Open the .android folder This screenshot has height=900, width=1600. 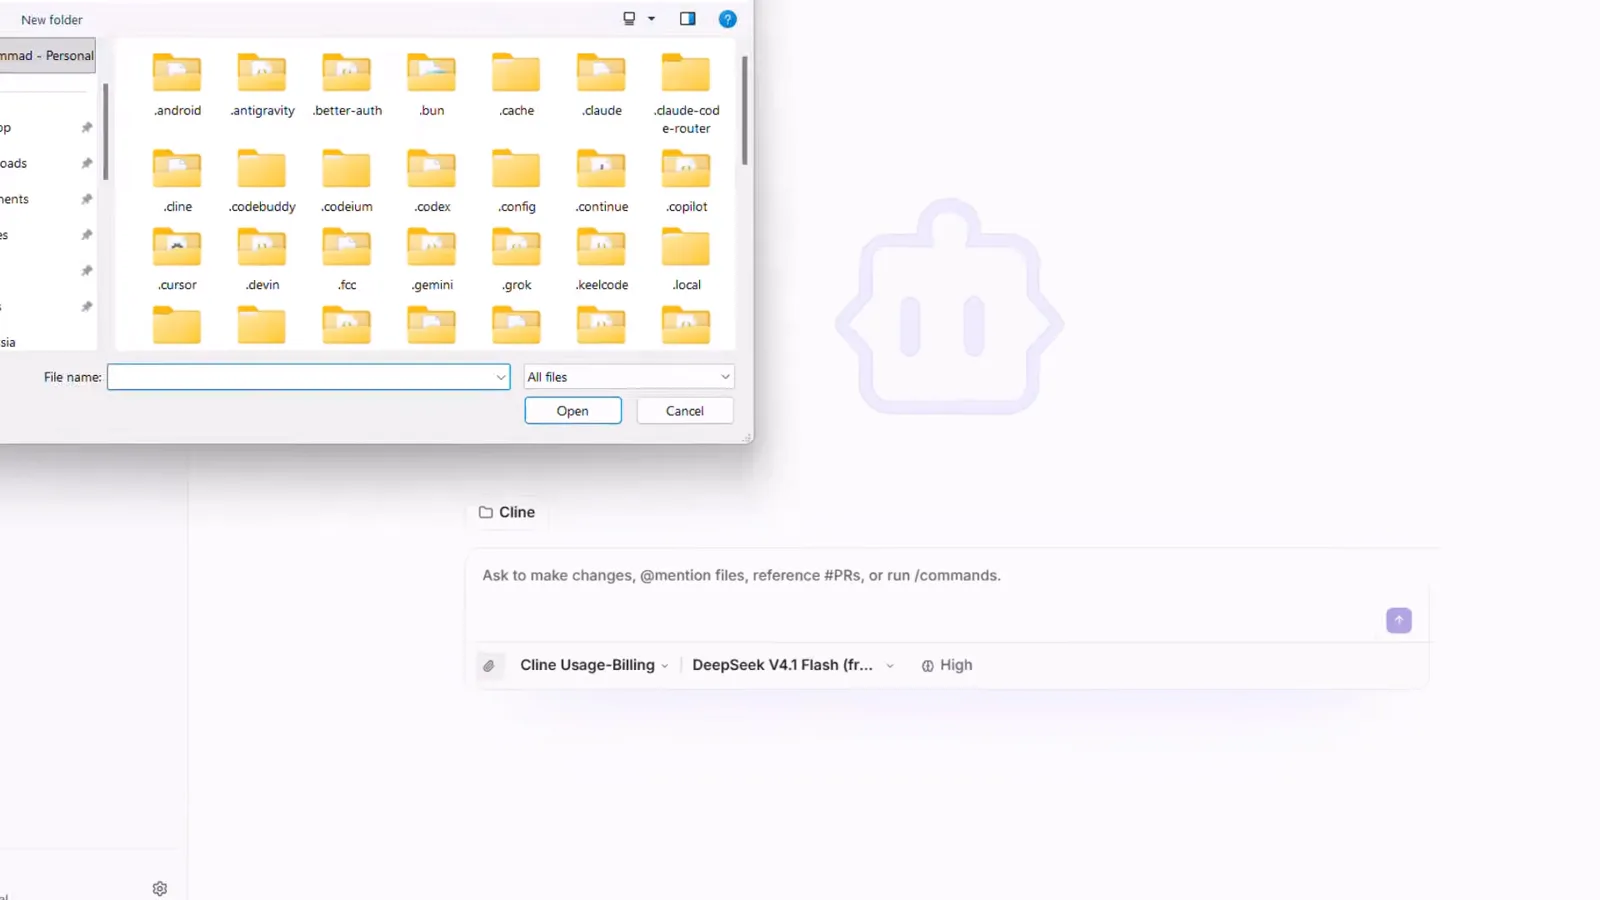coord(177,86)
